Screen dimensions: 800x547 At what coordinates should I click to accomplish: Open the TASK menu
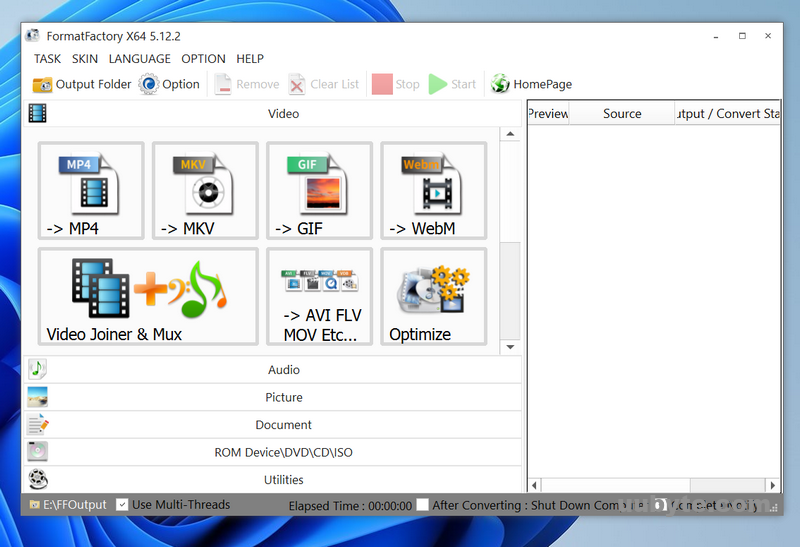point(47,59)
